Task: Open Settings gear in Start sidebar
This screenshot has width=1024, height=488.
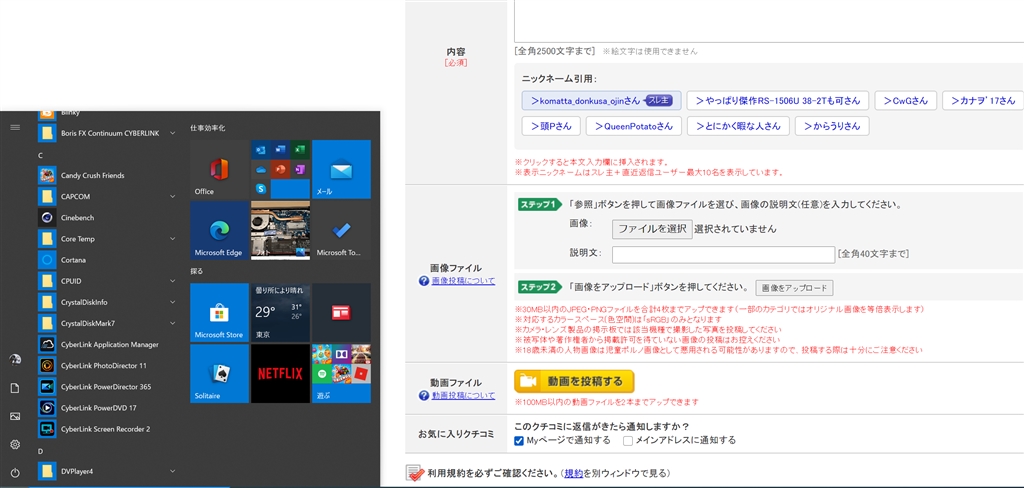Action: pyautogui.click(x=15, y=444)
